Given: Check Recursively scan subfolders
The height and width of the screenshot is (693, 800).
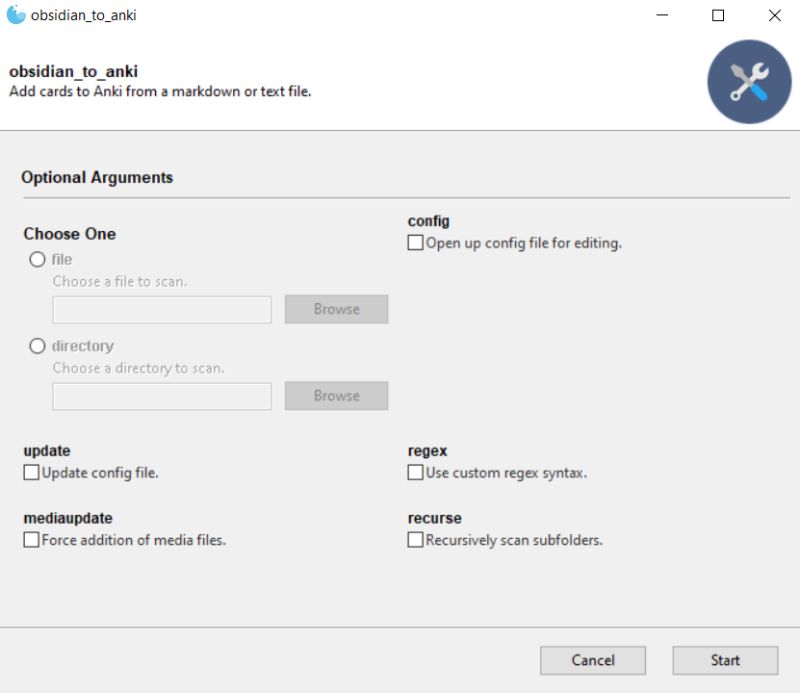Looking at the screenshot, I should pyautogui.click(x=415, y=539).
